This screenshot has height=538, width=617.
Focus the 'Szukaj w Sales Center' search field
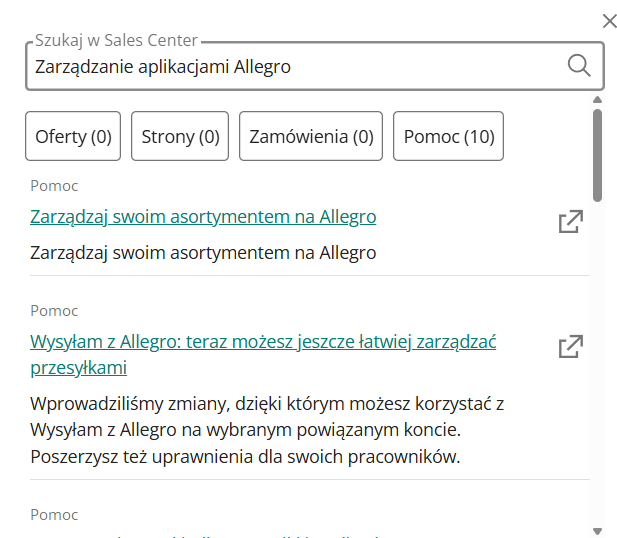click(x=290, y=67)
